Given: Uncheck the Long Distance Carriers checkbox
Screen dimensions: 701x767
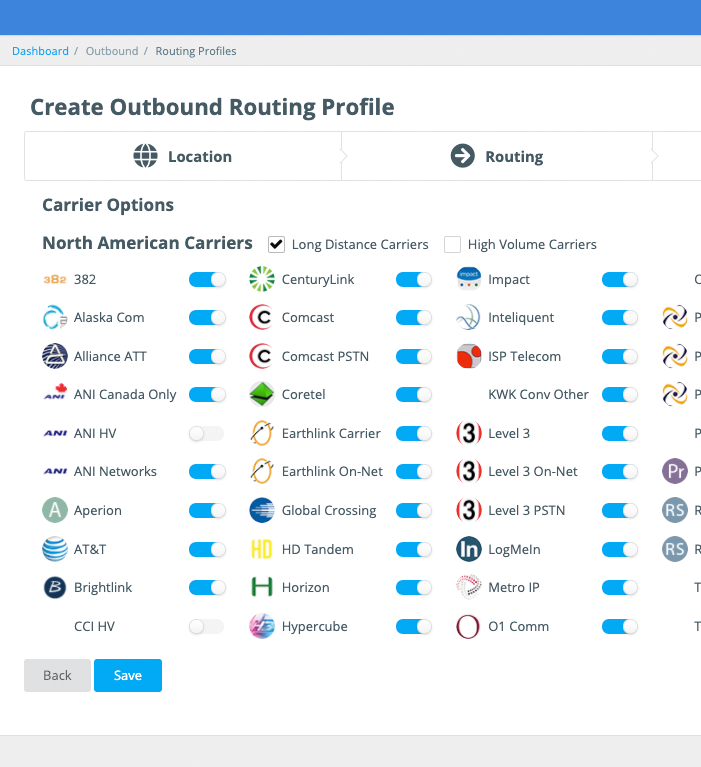Looking at the screenshot, I should click(276, 244).
